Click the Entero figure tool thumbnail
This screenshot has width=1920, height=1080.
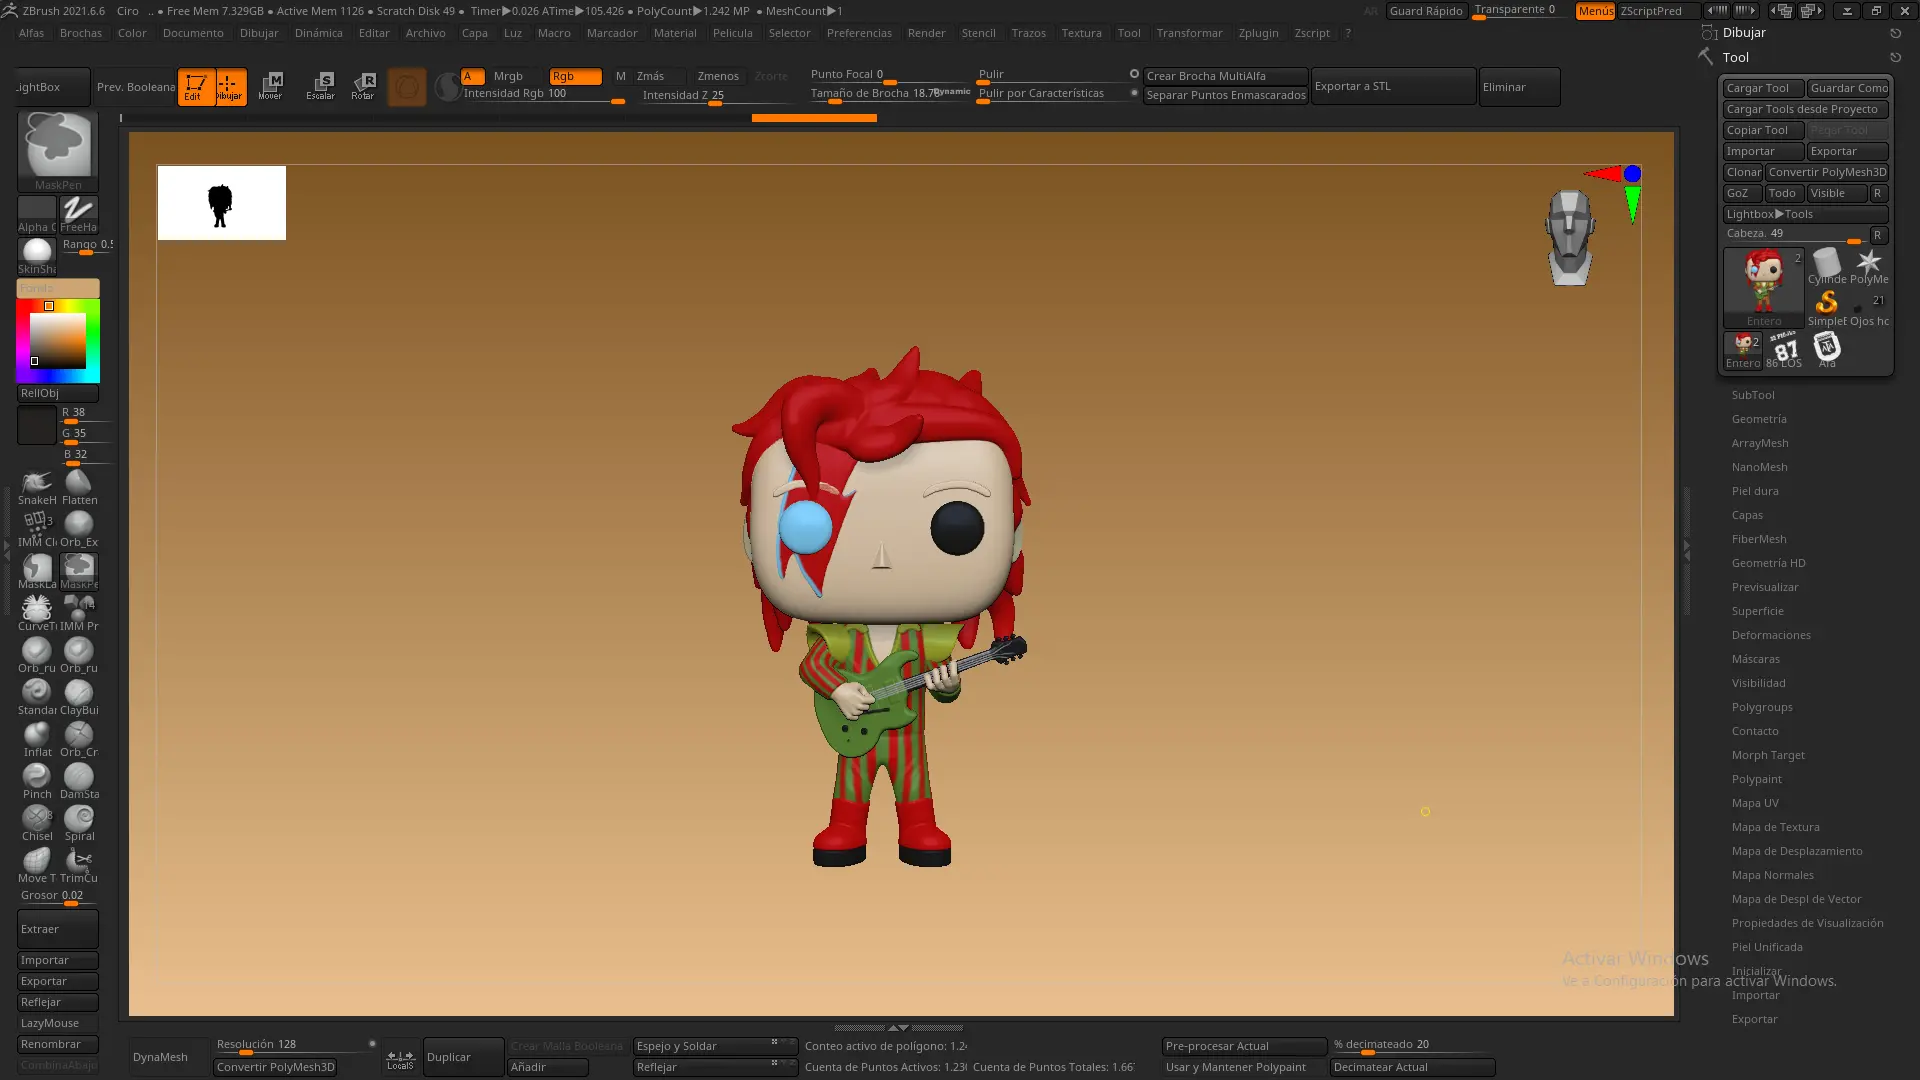pos(1764,288)
